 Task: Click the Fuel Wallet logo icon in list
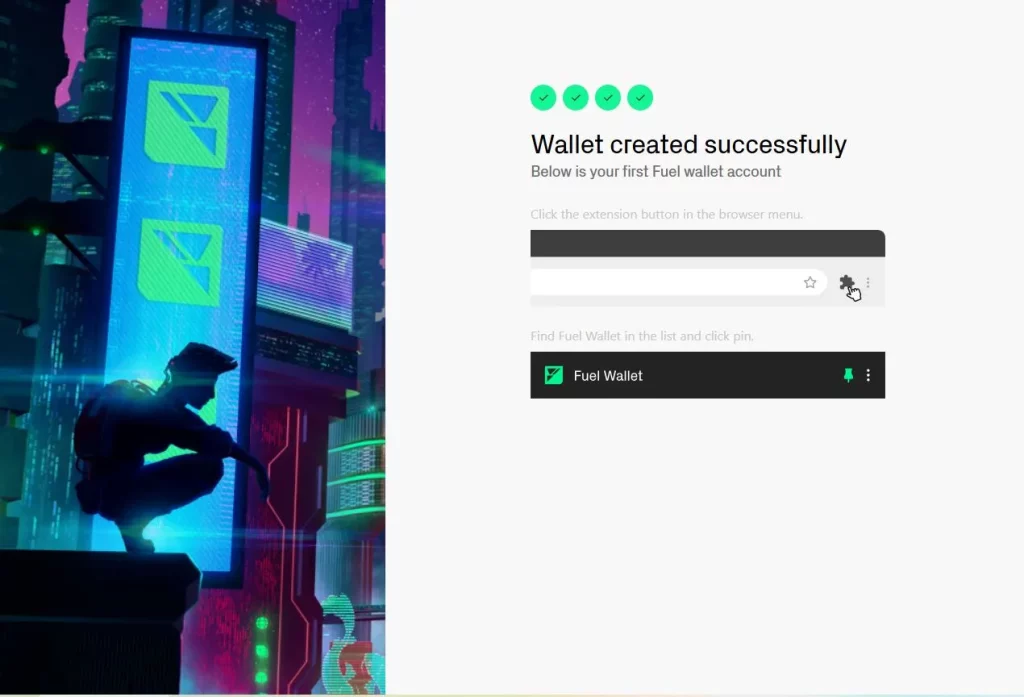[554, 375]
